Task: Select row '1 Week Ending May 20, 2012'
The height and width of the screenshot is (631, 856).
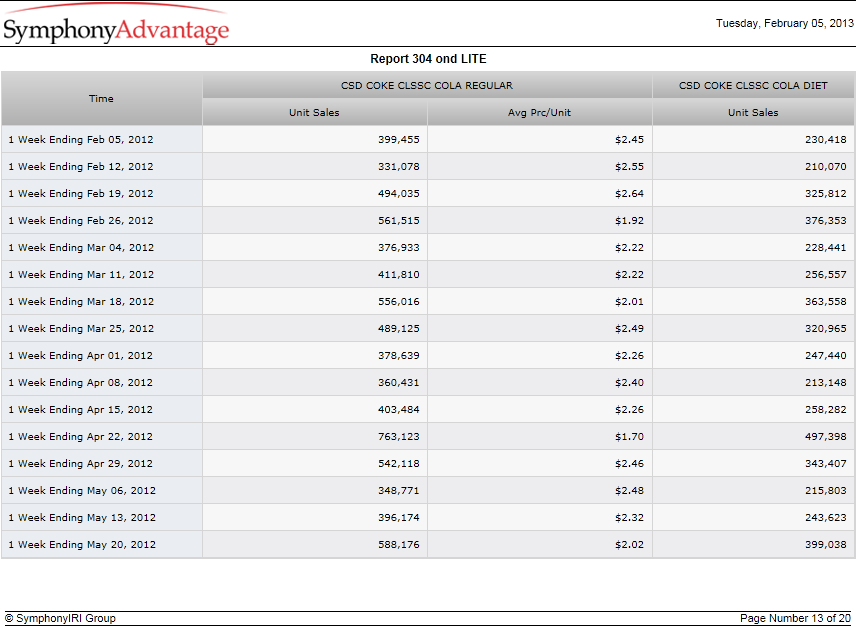Action: [x=427, y=545]
